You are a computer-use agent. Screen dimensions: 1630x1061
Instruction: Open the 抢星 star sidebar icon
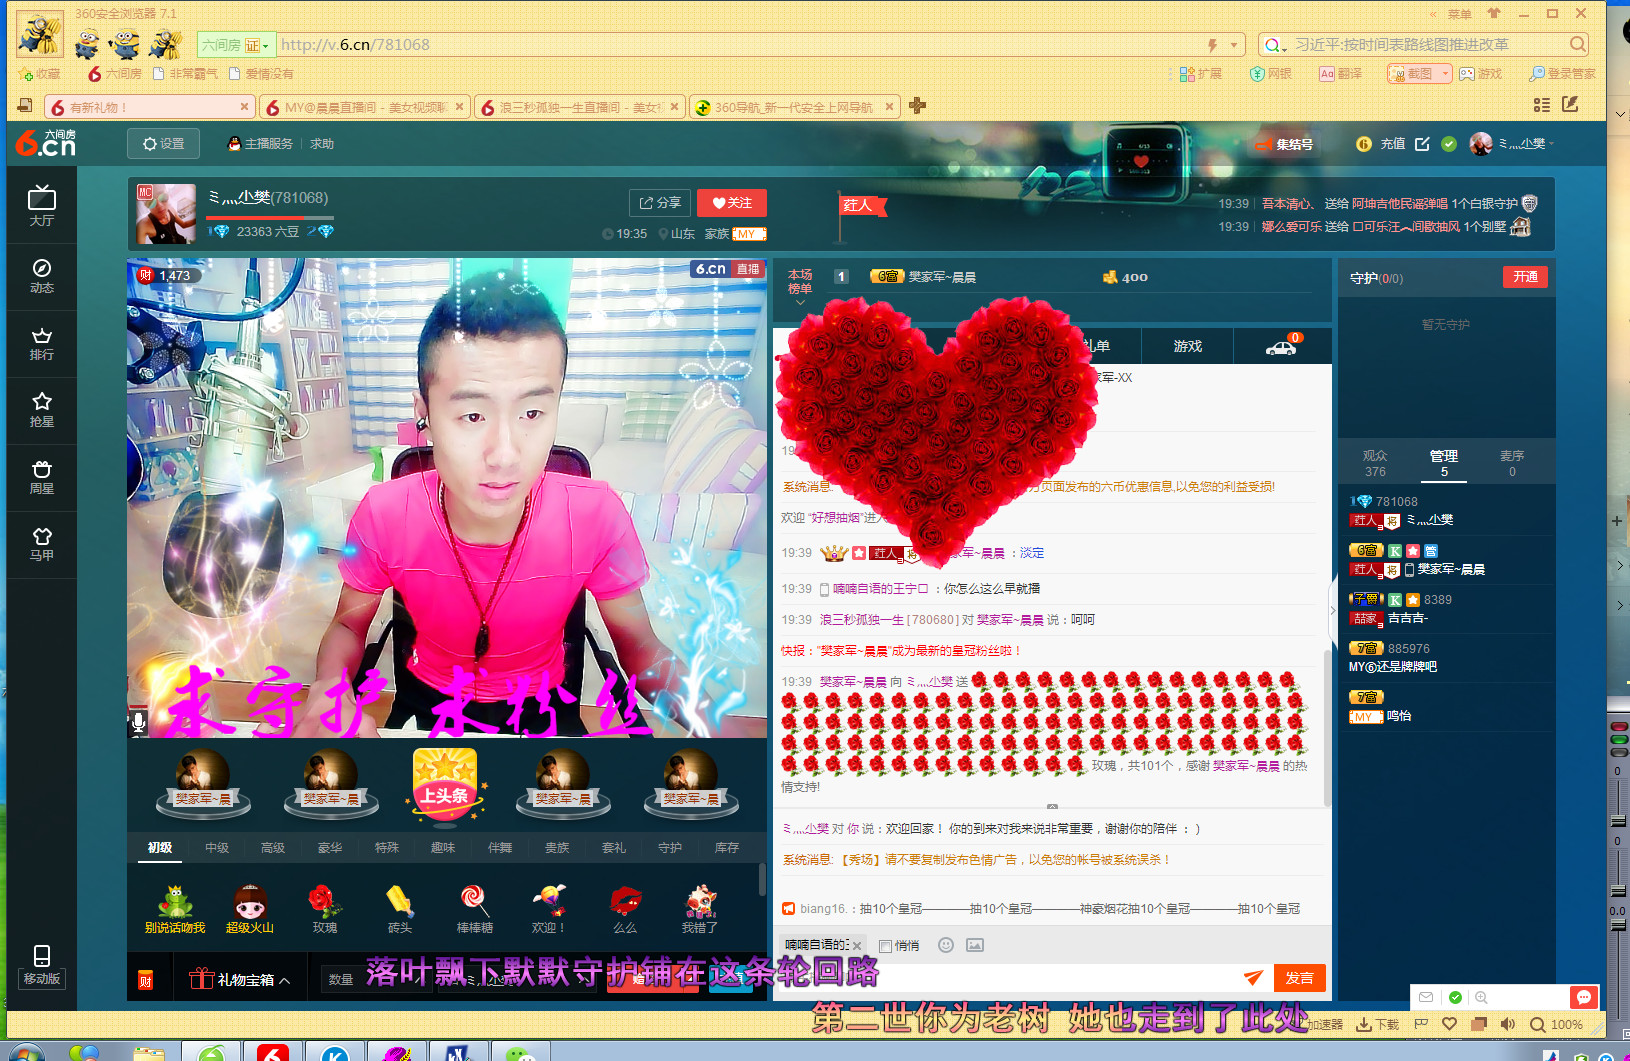pos(41,410)
